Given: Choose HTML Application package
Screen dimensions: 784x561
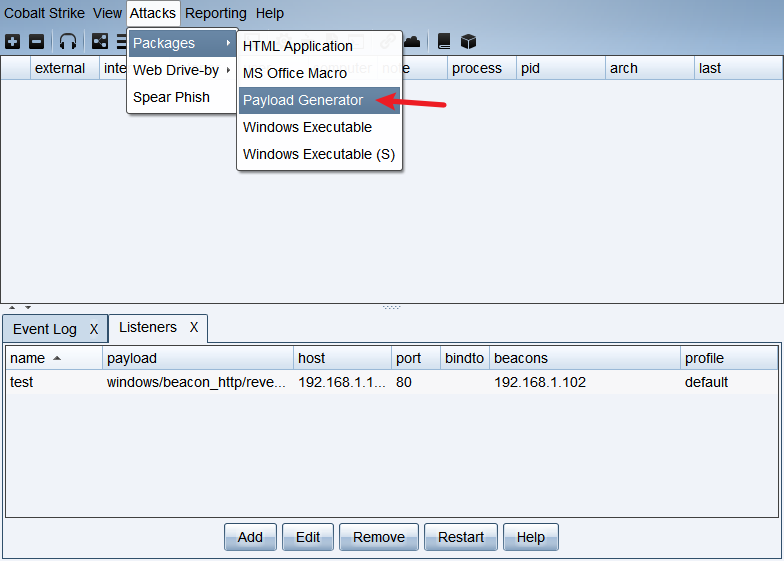Looking at the screenshot, I should [x=320, y=46].
